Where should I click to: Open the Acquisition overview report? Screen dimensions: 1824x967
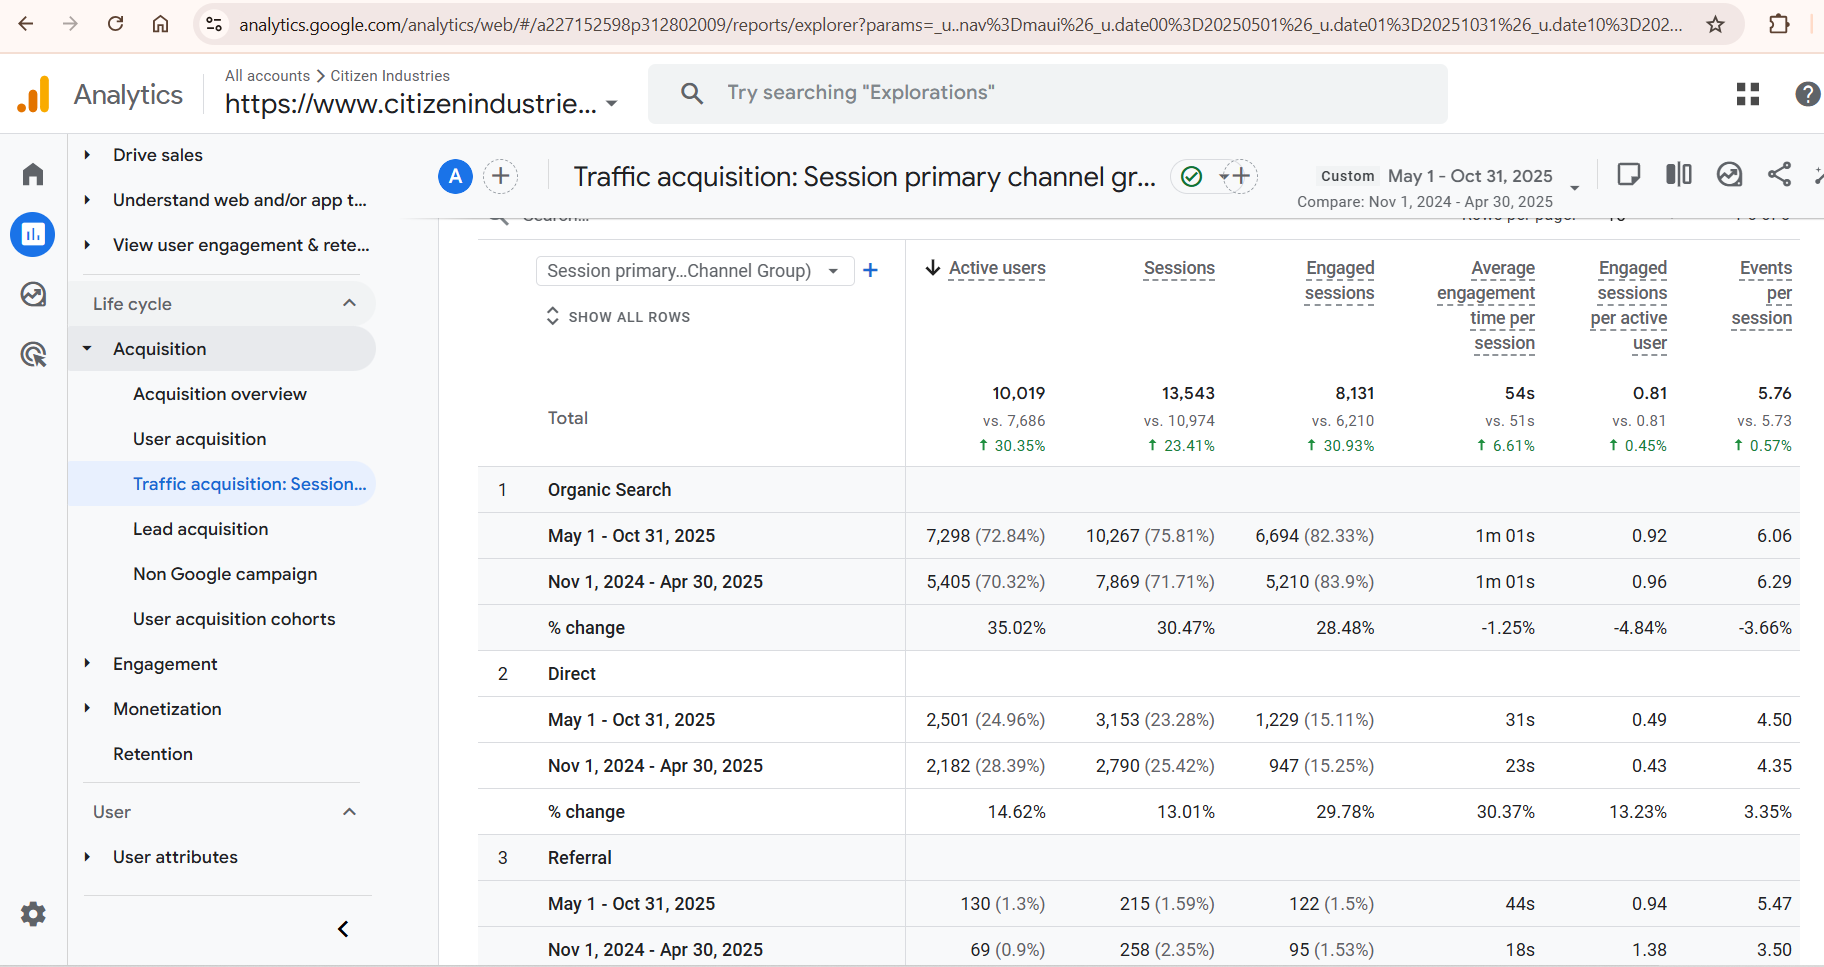point(220,394)
